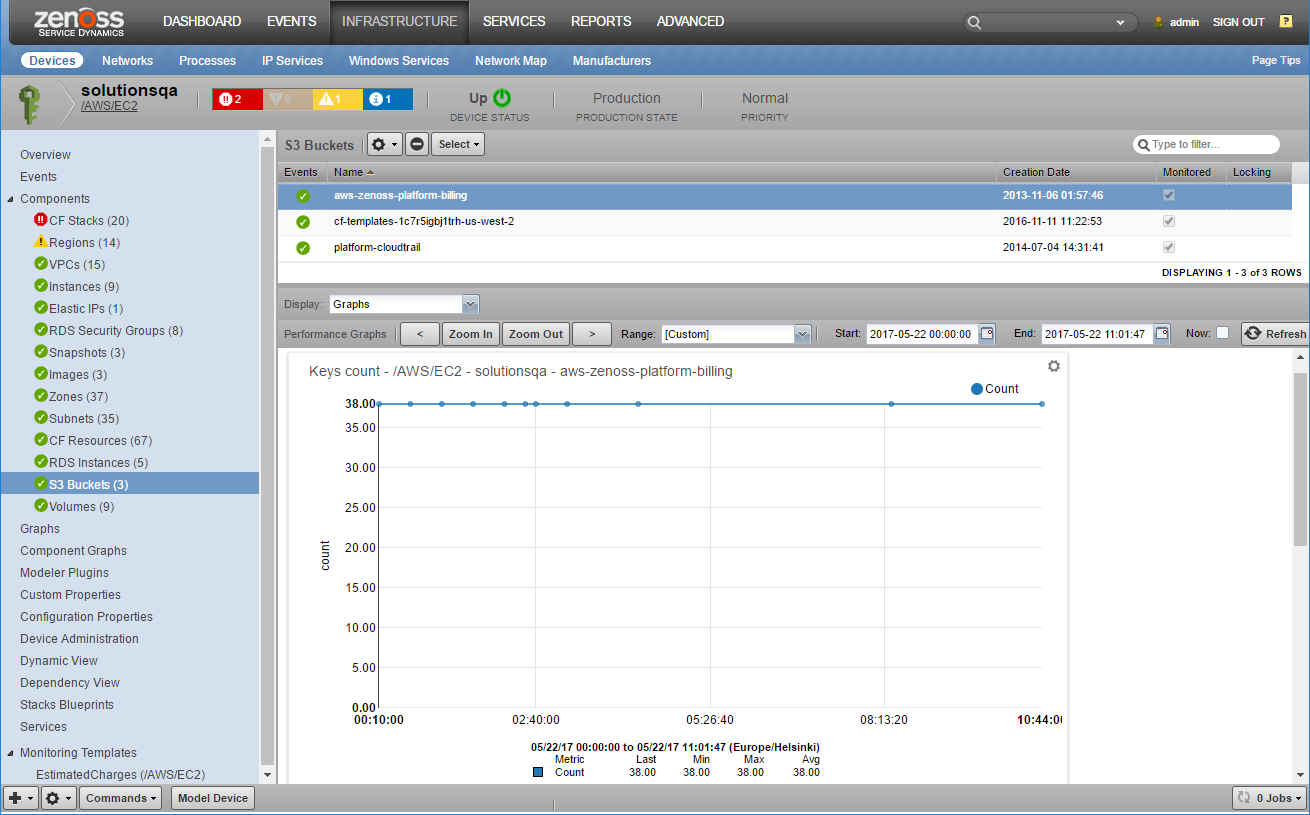Switch to the Windows Services tab
The height and width of the screenshot is (815, 1310).
pyautogui.click(x=399, y=61)
